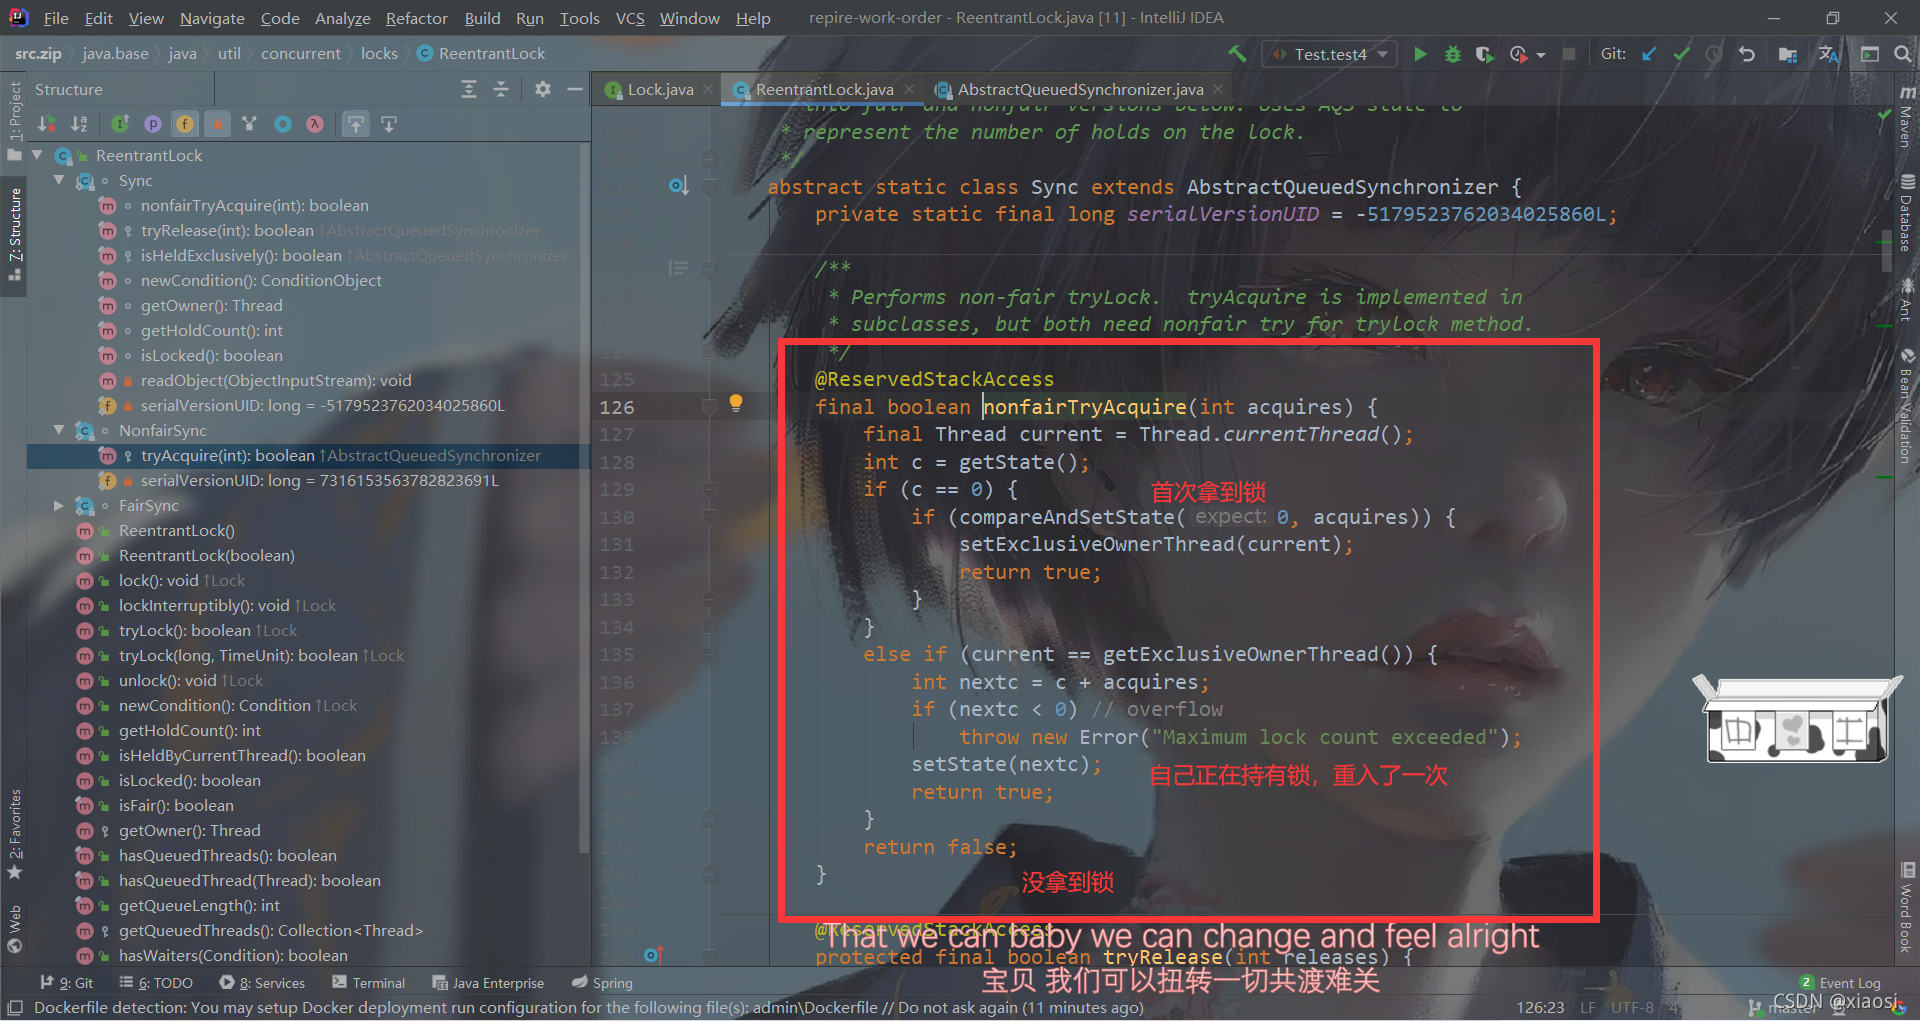Expand all nodes in Structure panel
Screen dimensions: 1920x1021
pos(469,90)
